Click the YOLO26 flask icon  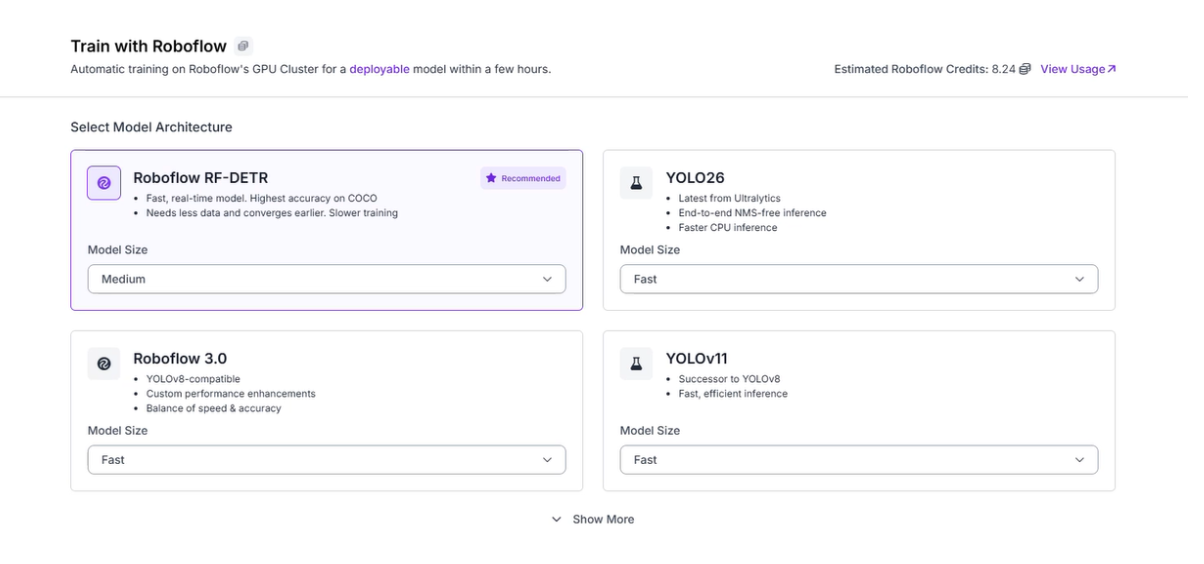tap(636, 183)
